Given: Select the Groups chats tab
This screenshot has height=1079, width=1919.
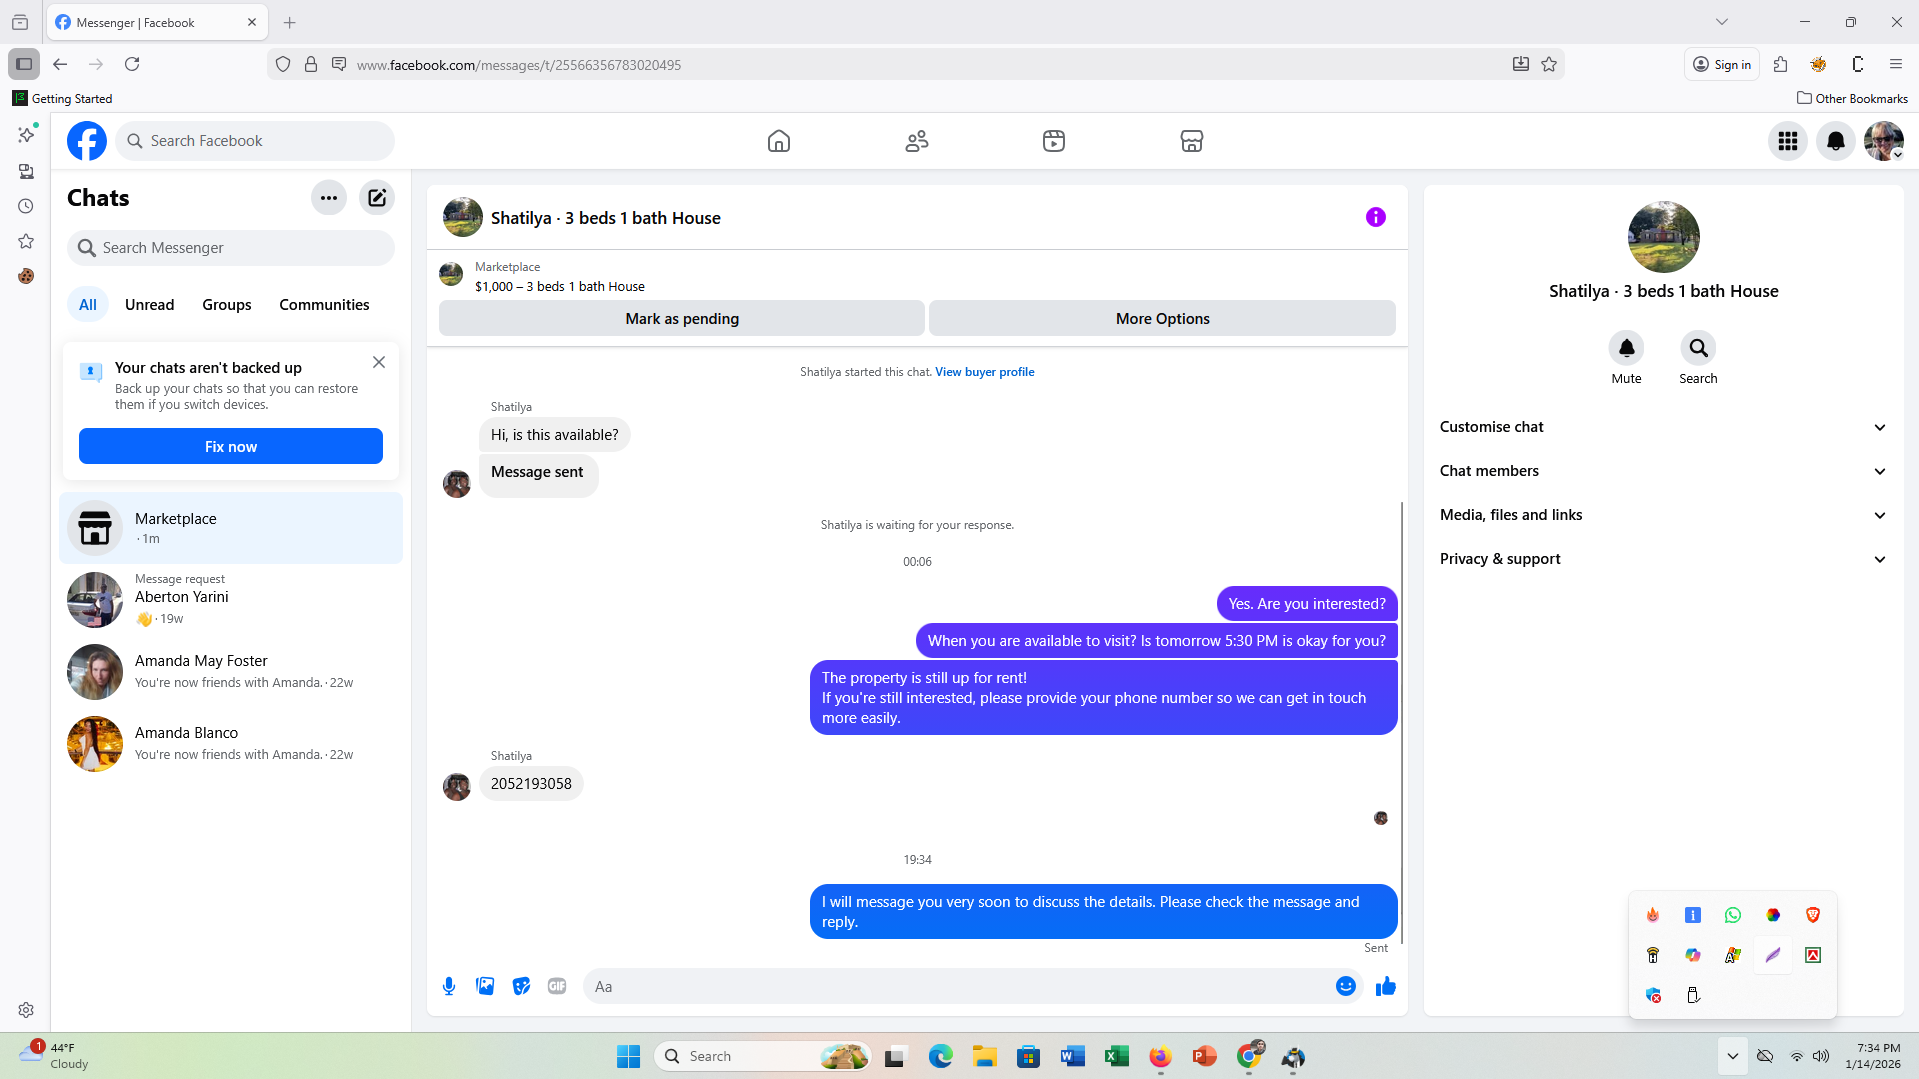Looking at the screenshot, I should (x=227, y=305).
